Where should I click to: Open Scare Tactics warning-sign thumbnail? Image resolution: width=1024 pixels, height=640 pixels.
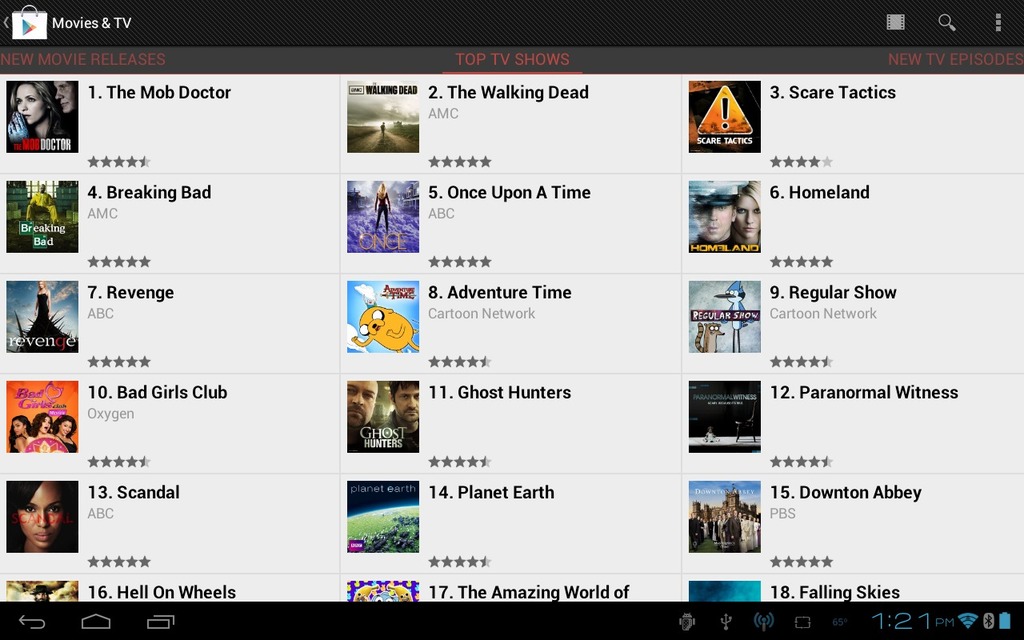pyautogui.click(x=725, y=117)
